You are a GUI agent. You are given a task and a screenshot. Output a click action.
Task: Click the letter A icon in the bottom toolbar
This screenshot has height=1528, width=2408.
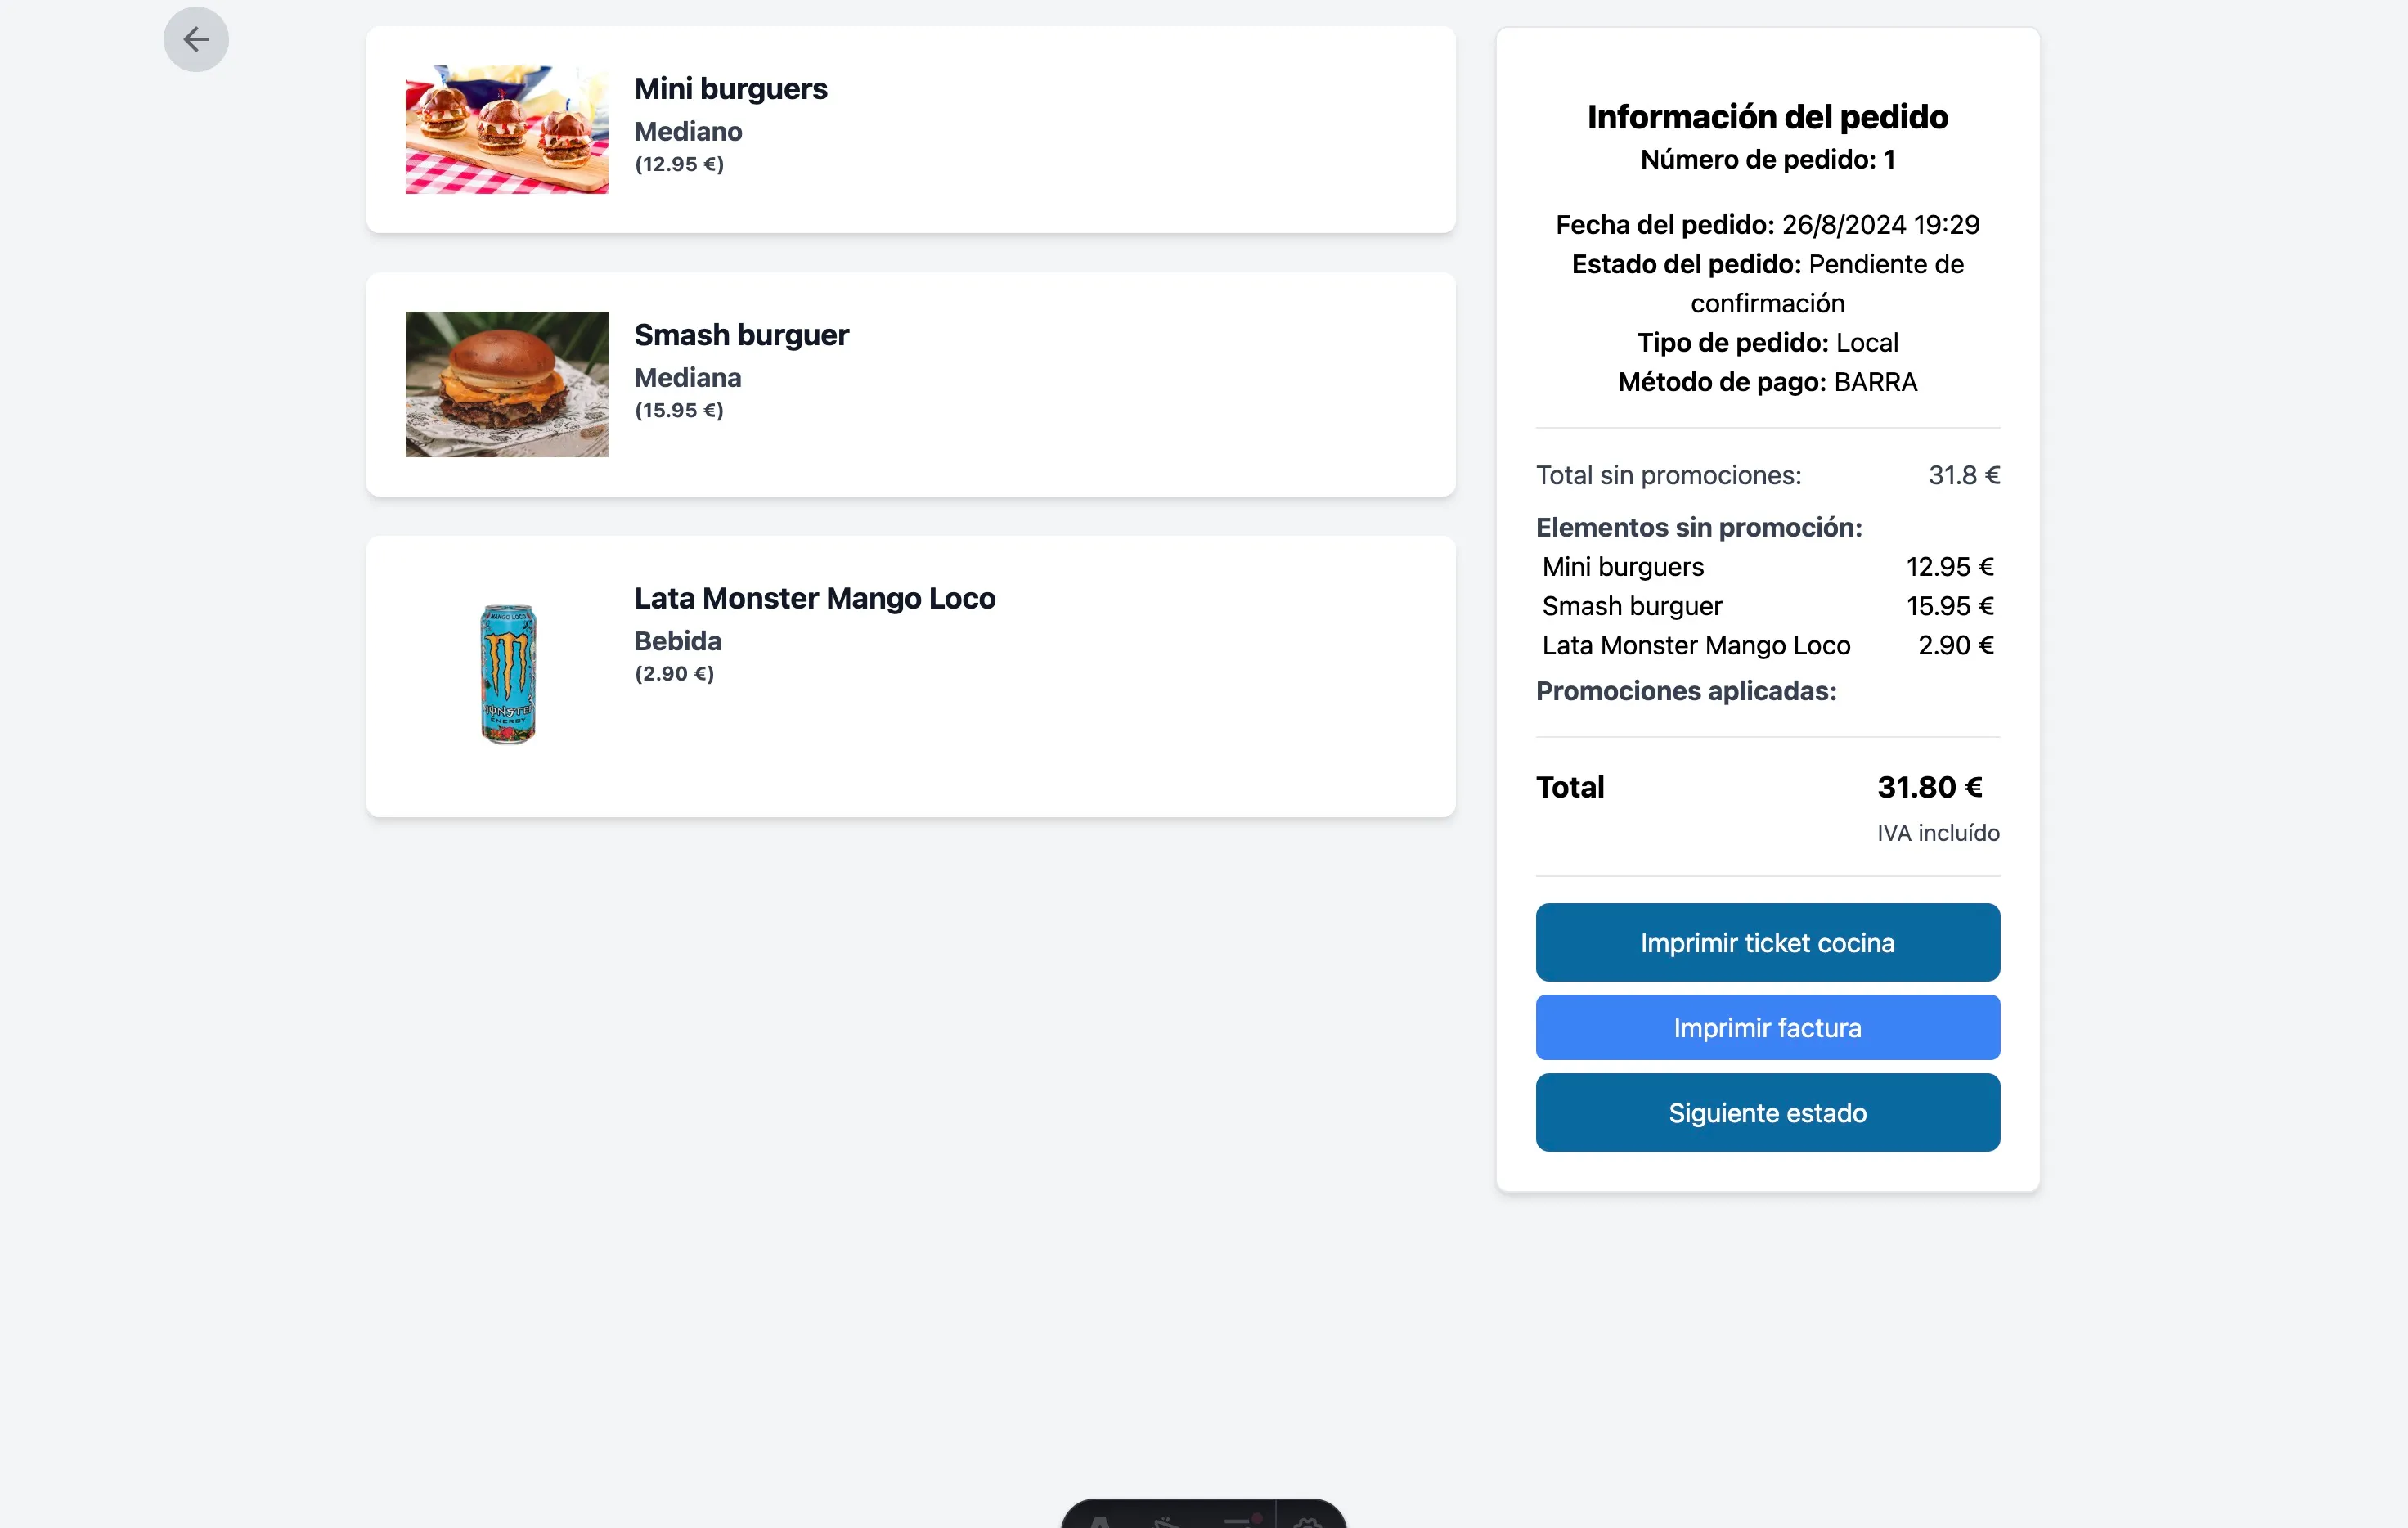(x=1100, y=1521)
